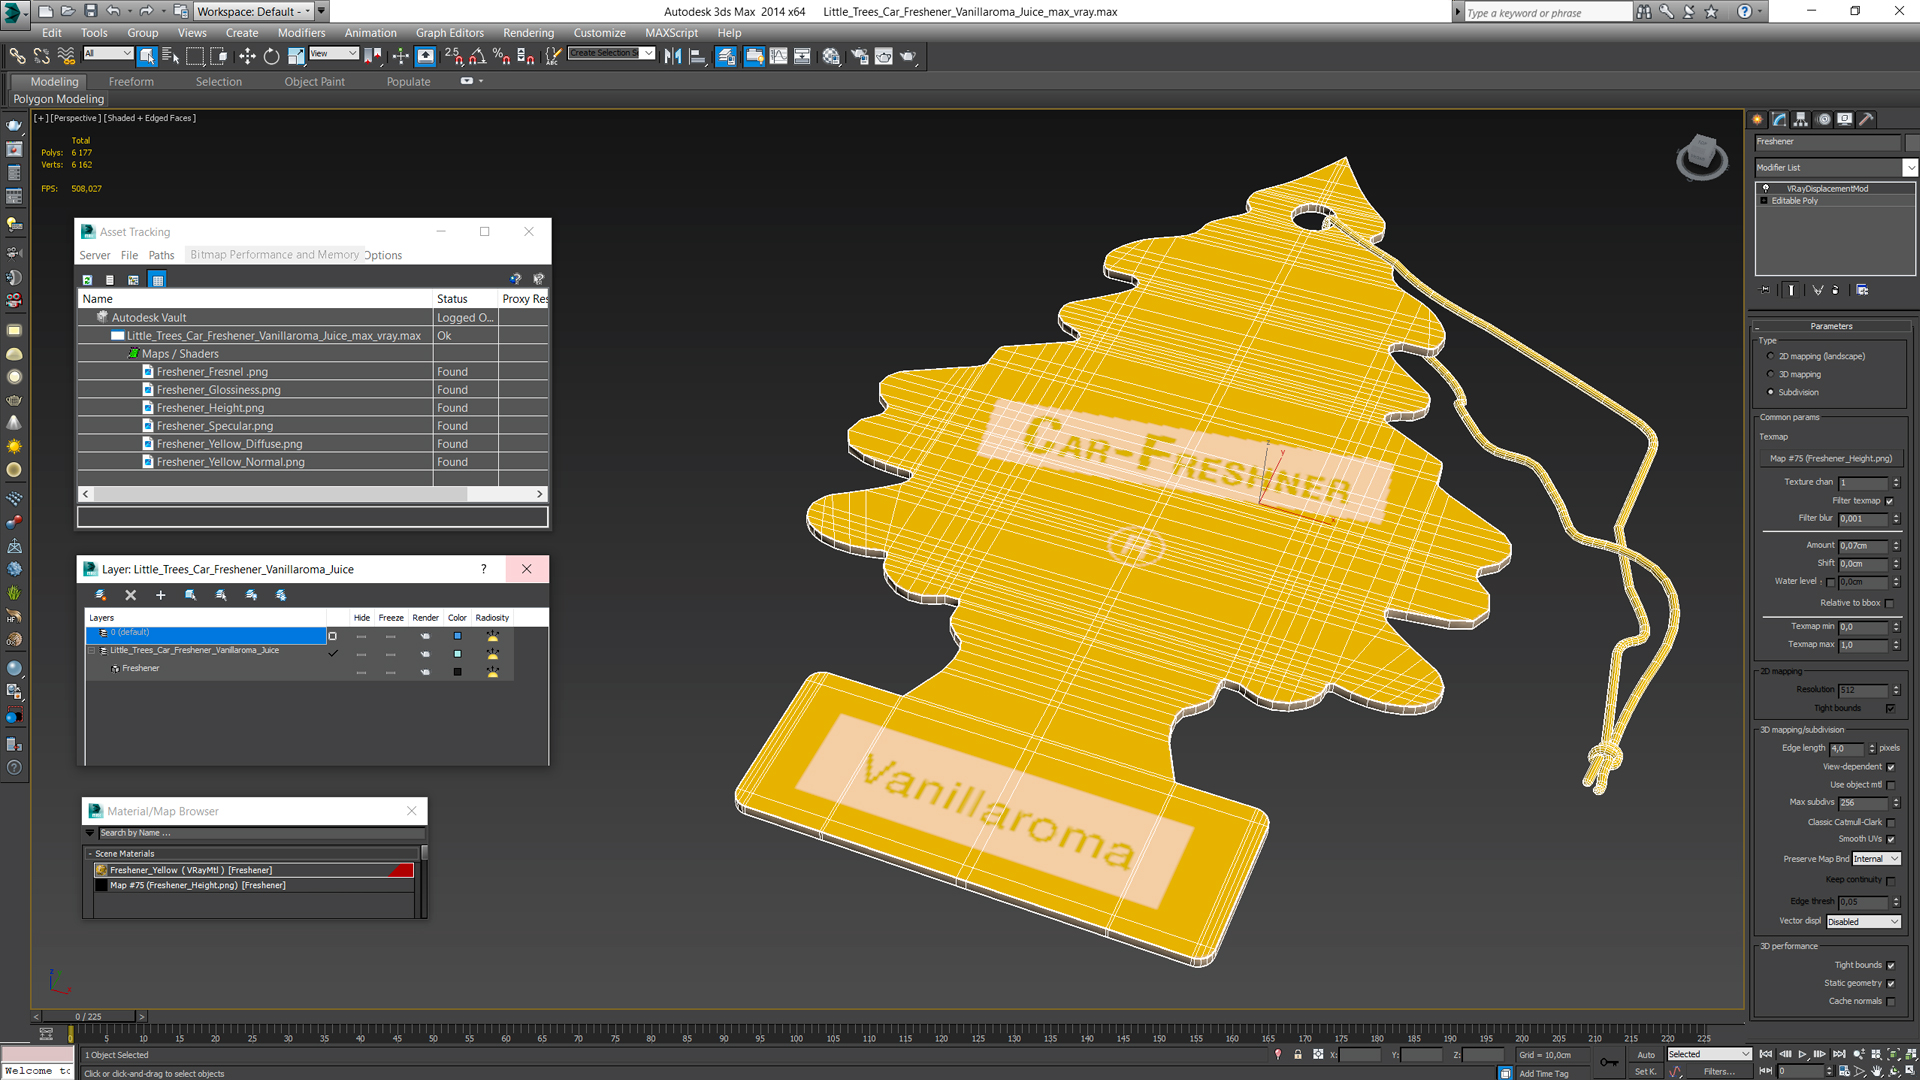The width and height of the screenshot is (1920, 1080).
Task: Toggle Cache normals checkbox
Action: click(1891, 1001)
